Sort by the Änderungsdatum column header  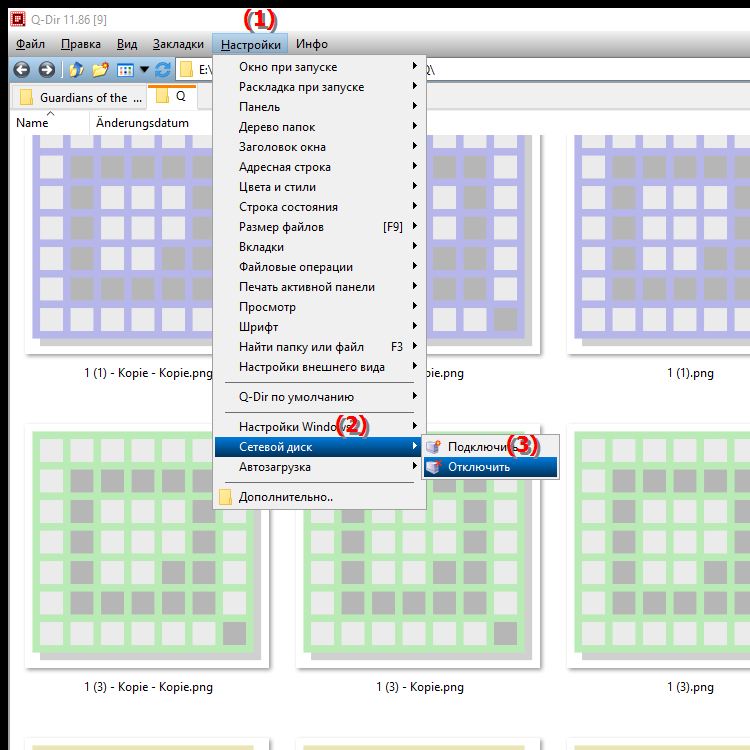(x=142, y=123)
